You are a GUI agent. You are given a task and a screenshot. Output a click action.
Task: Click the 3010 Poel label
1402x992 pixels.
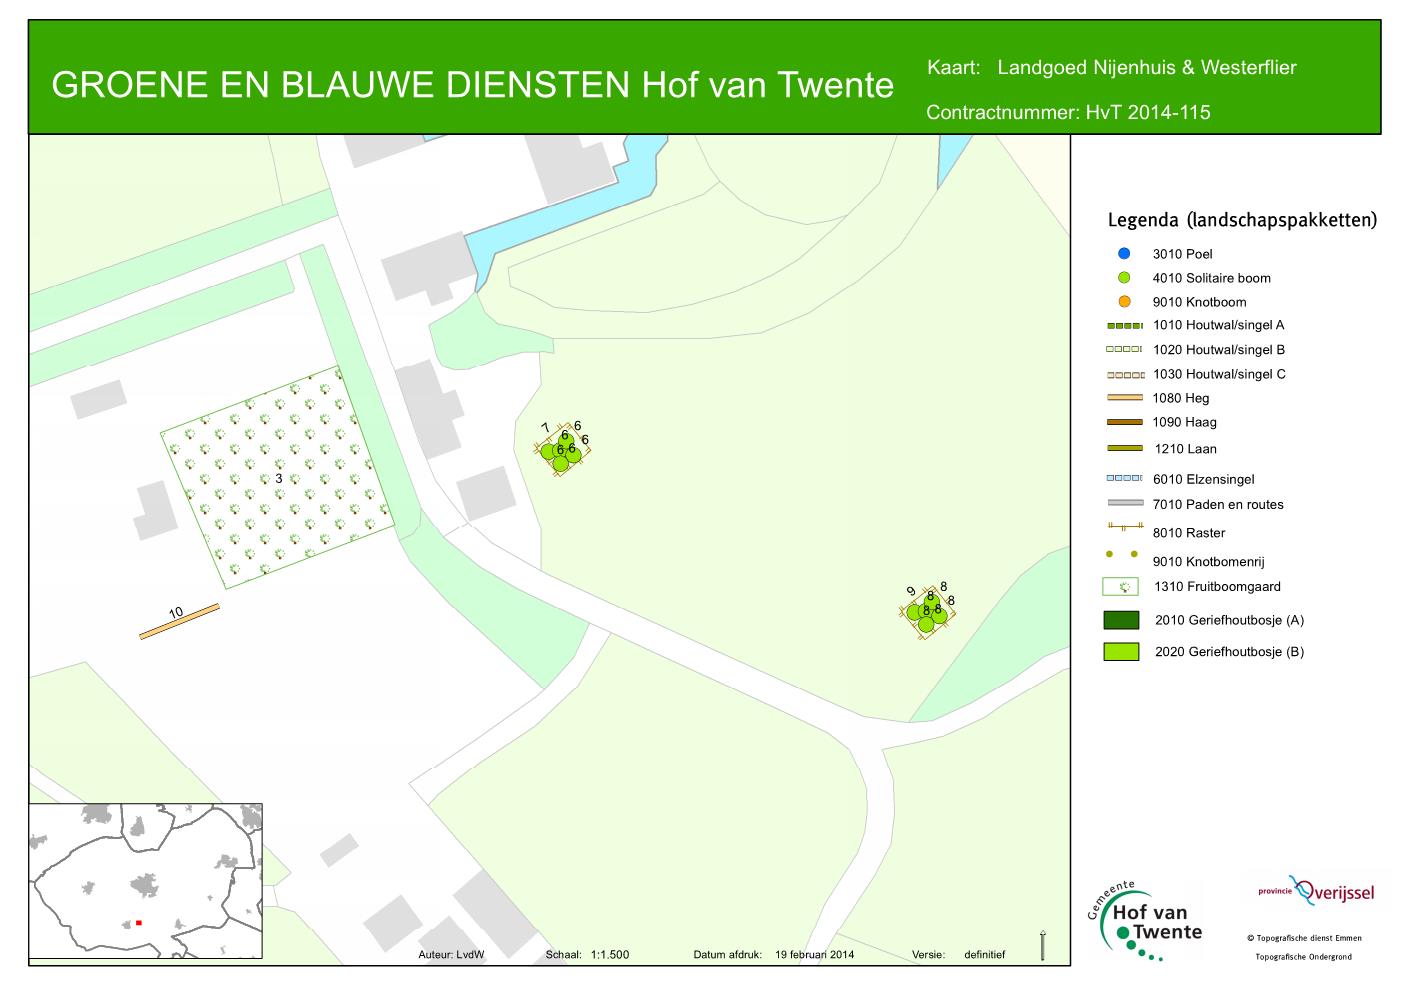[x=1182, y=254]
